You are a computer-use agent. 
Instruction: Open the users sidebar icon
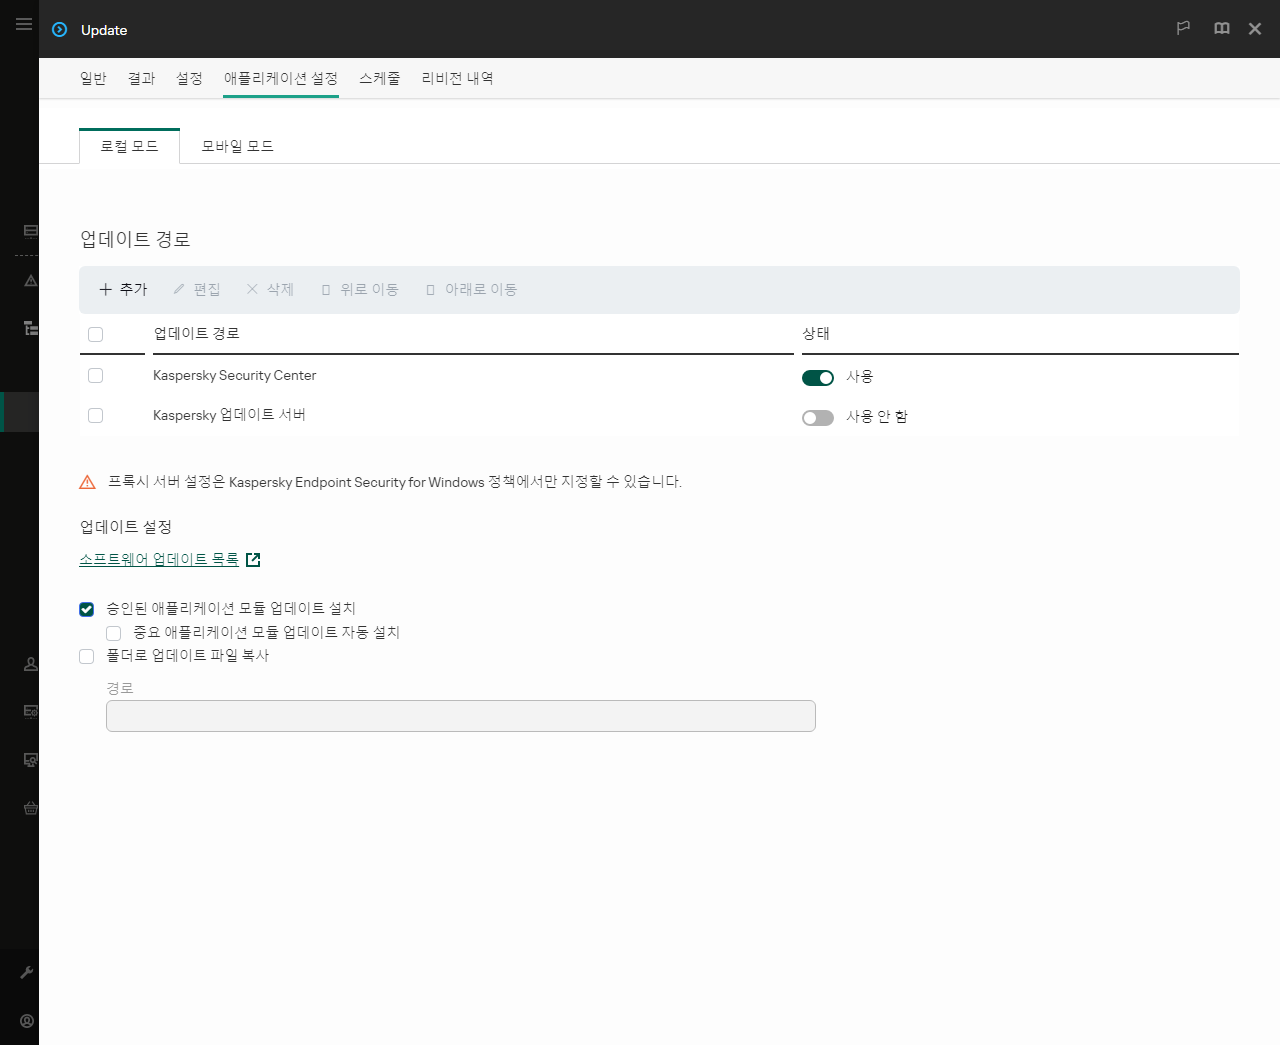point(29,663)
